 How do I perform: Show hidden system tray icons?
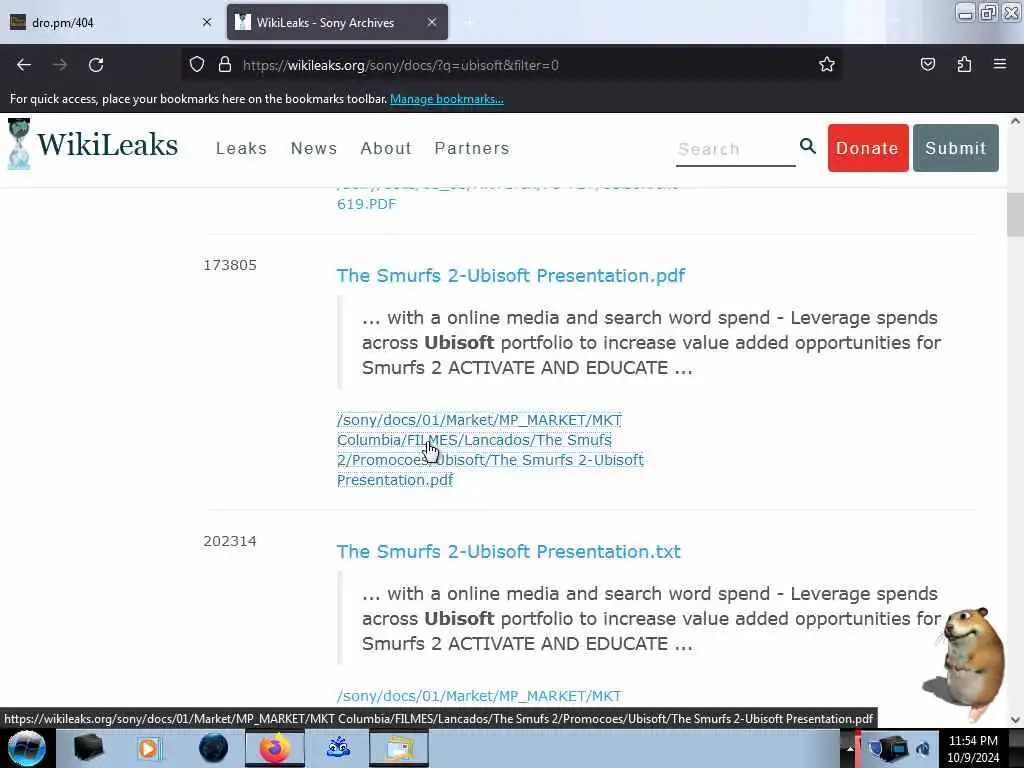pyautogui.click(x=850, y=749)
